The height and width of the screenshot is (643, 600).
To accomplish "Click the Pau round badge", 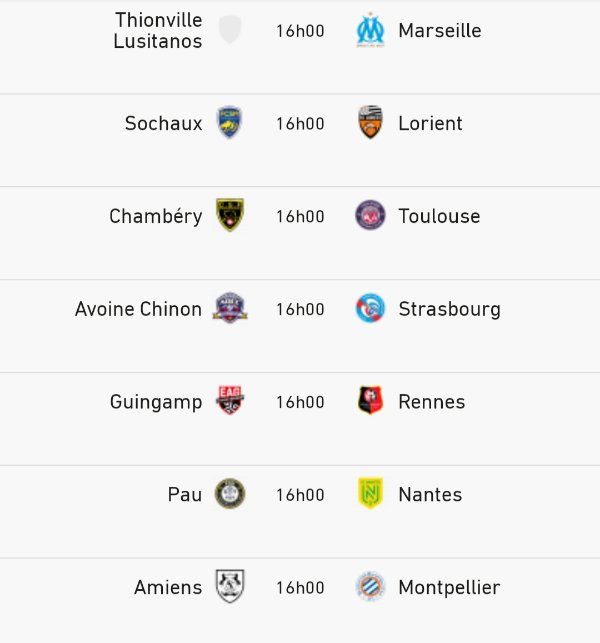I will click(x=230, y=494).
